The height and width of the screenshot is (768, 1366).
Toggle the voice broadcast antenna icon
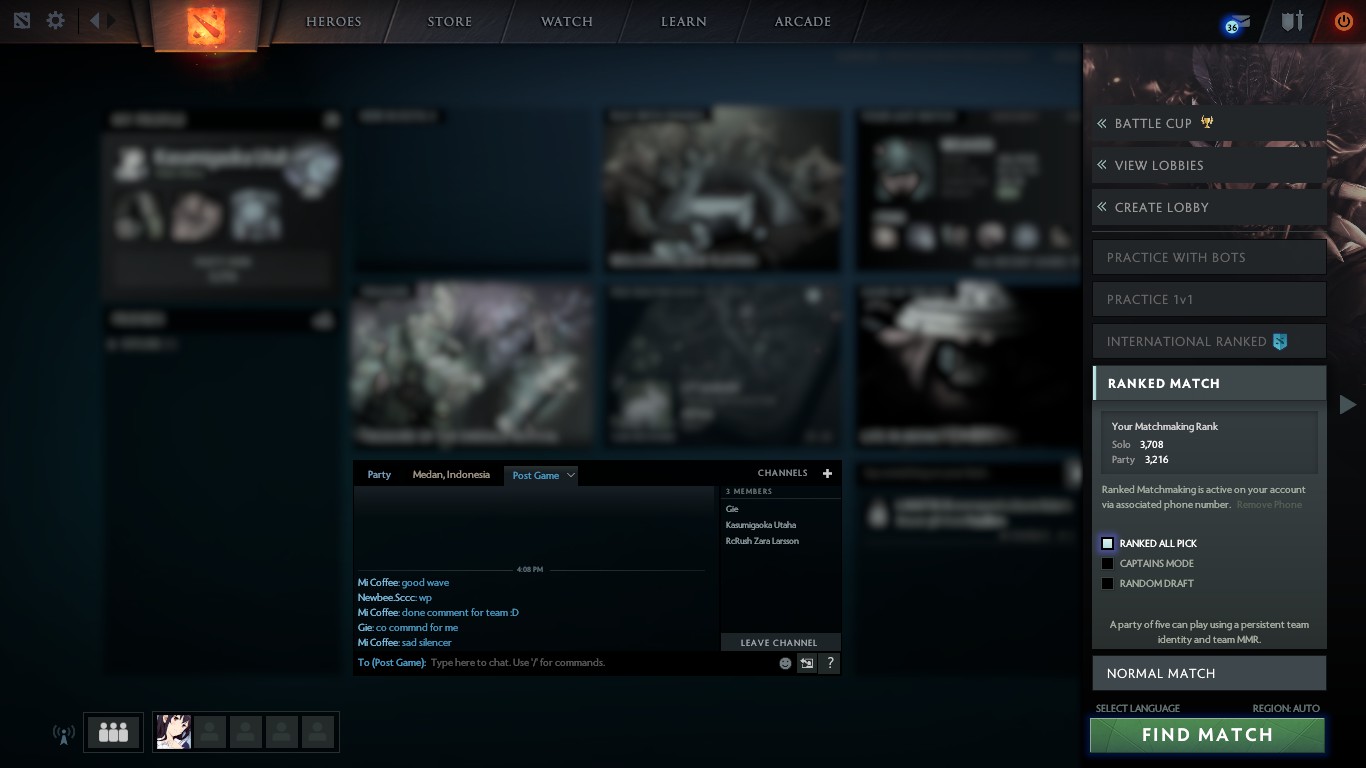pyautogui.click(x=63, y=734)
